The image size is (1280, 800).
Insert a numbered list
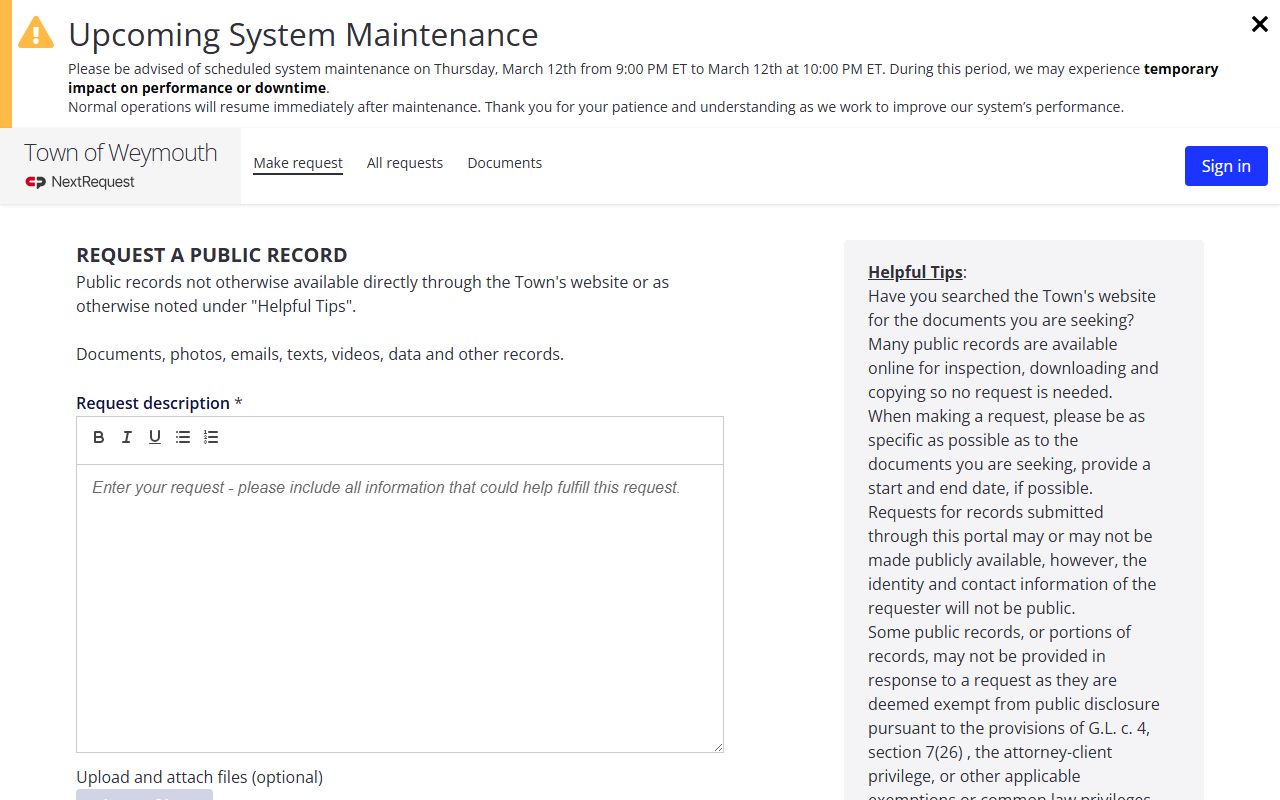point(211,437)
